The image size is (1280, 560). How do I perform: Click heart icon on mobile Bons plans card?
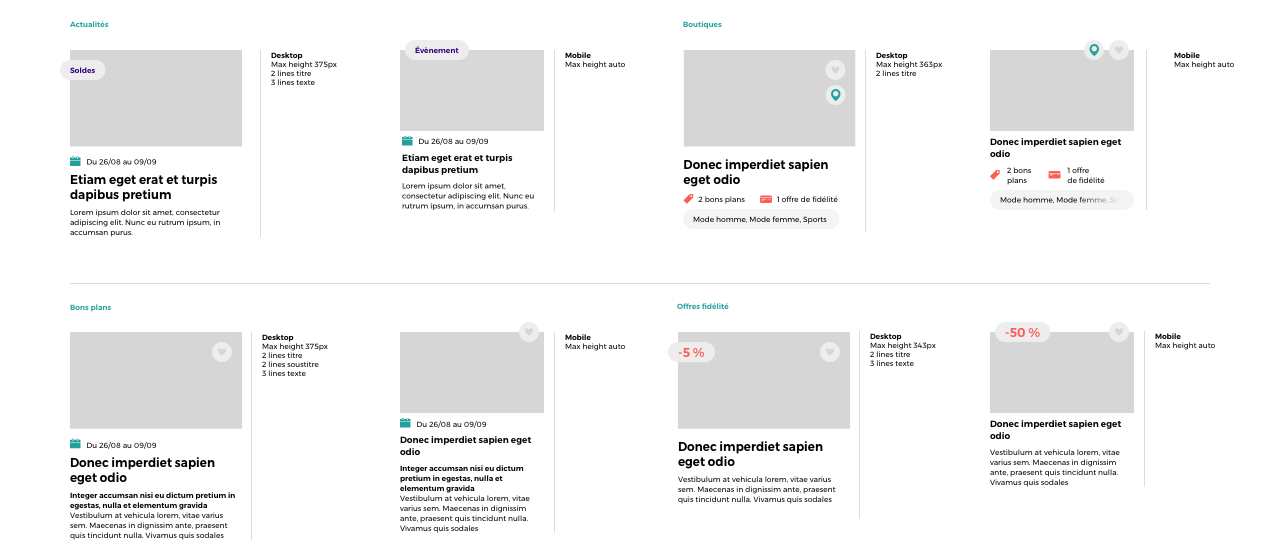coord(529,332)
